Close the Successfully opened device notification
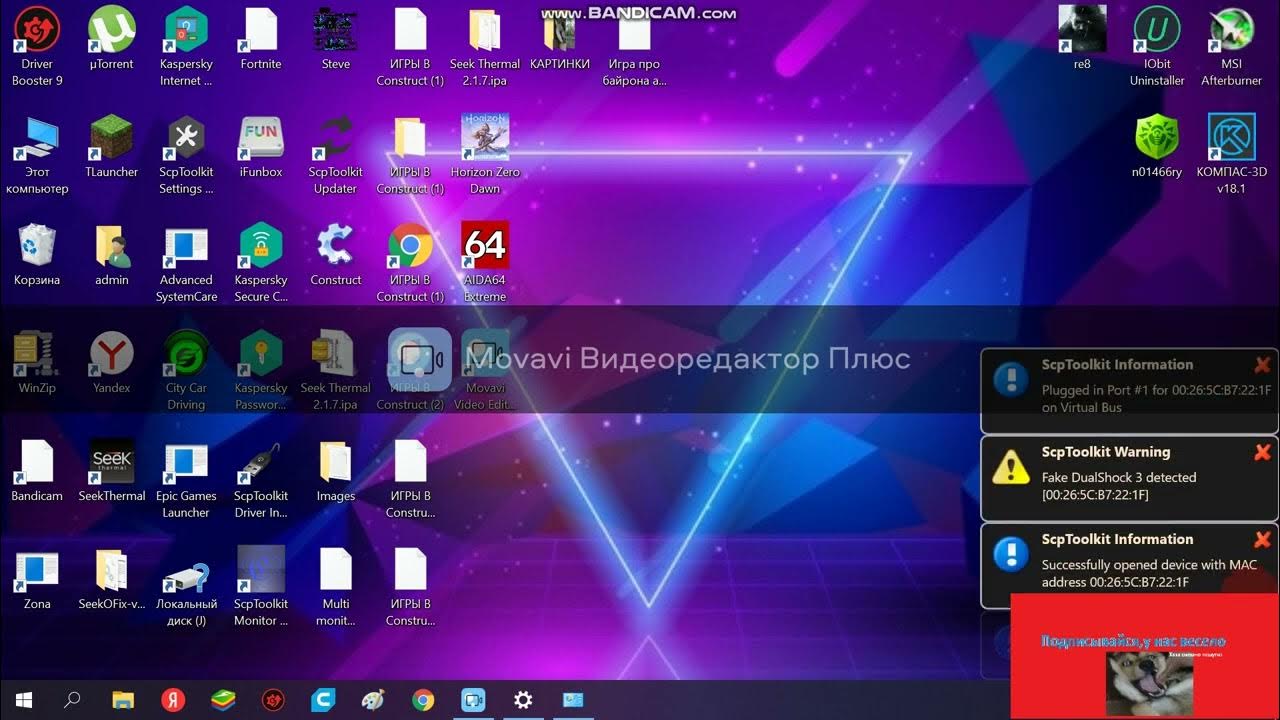Screen dimensions: 1280x720 (1262, 540)
